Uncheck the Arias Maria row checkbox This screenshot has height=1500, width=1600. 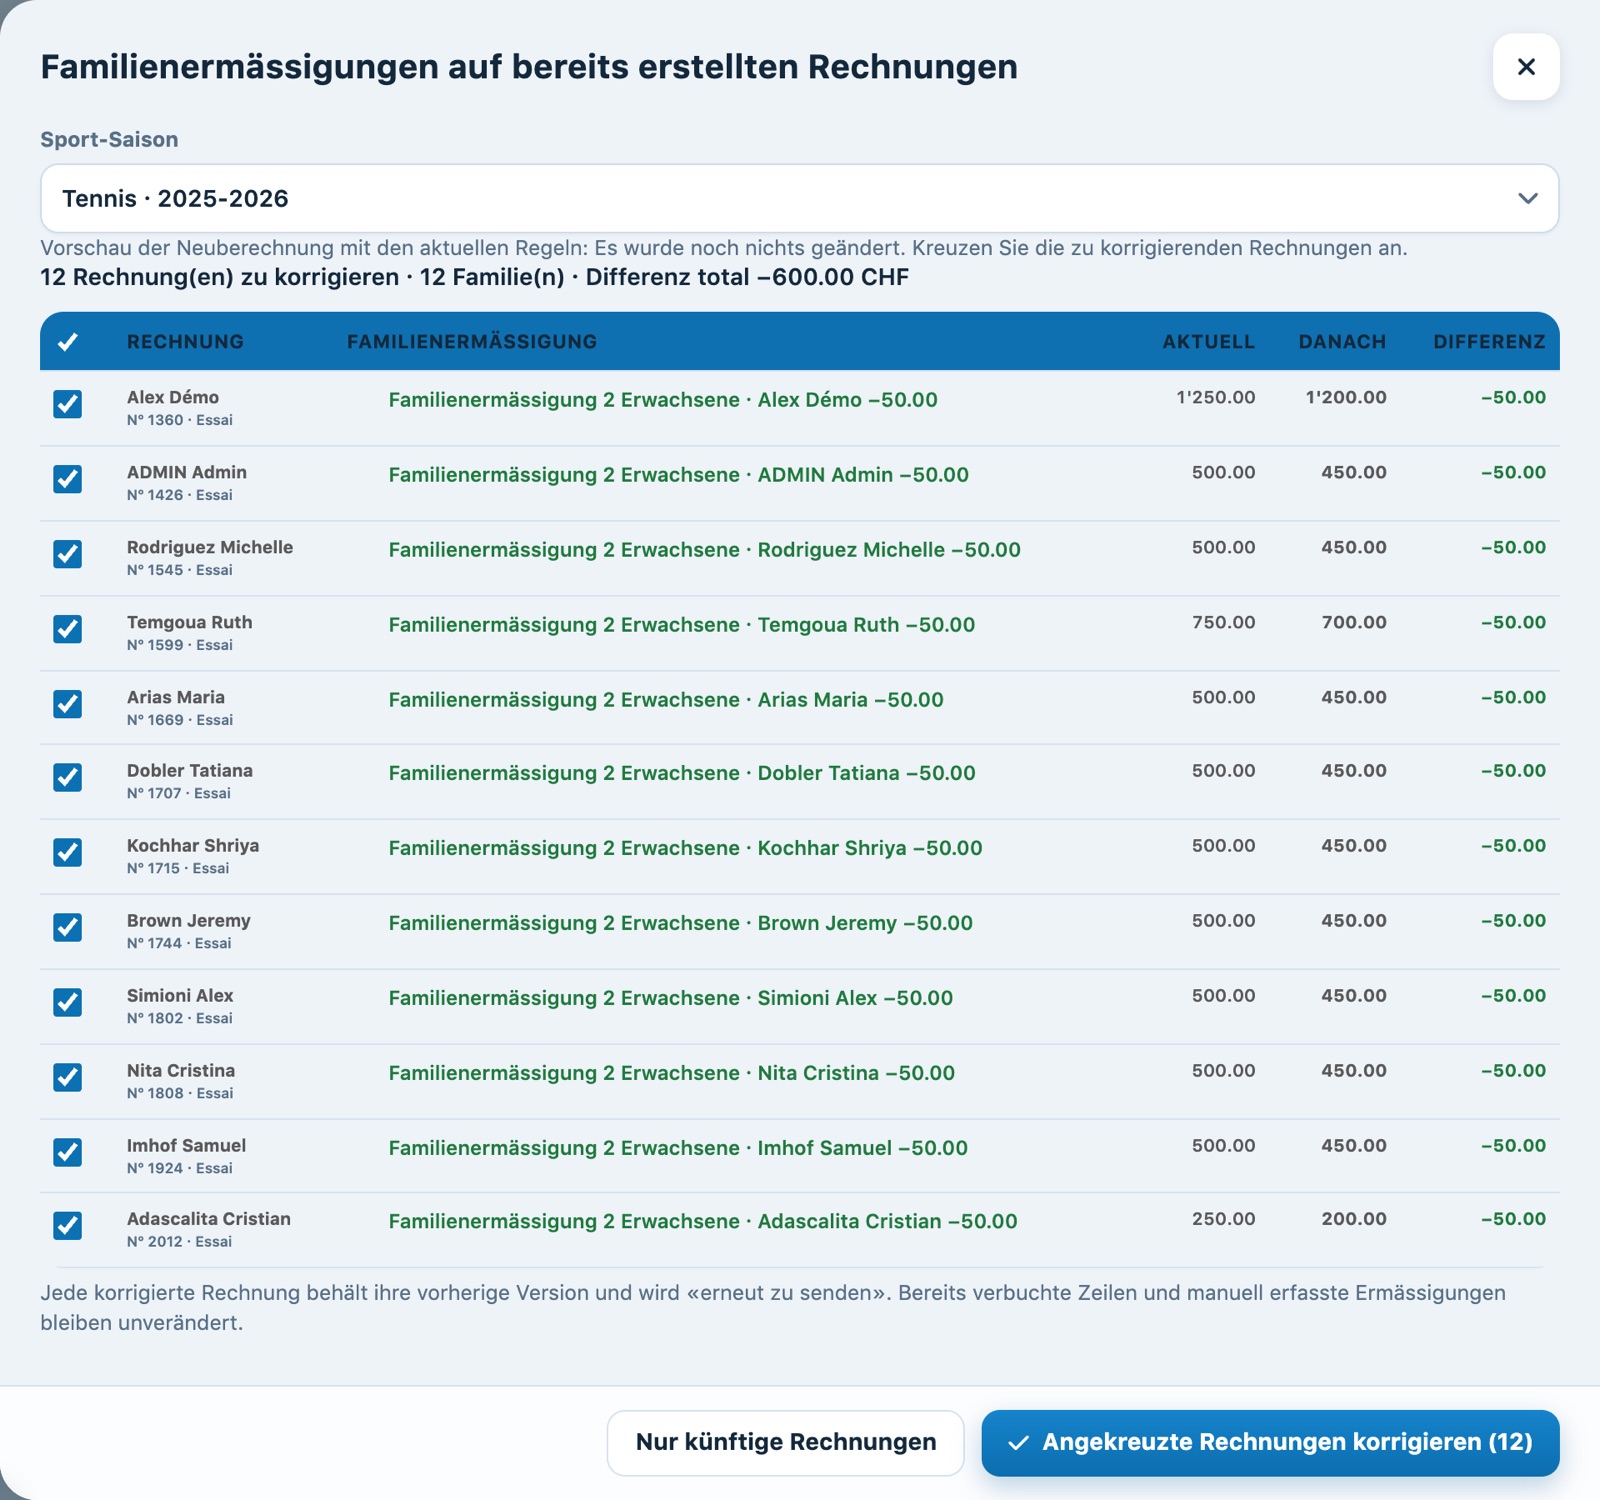(68, 704)
